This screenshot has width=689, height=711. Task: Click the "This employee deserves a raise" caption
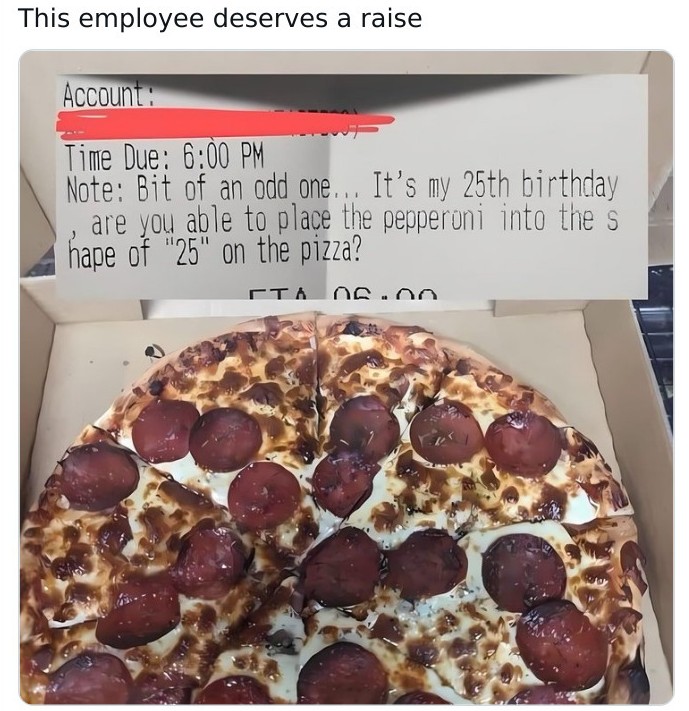220,18
